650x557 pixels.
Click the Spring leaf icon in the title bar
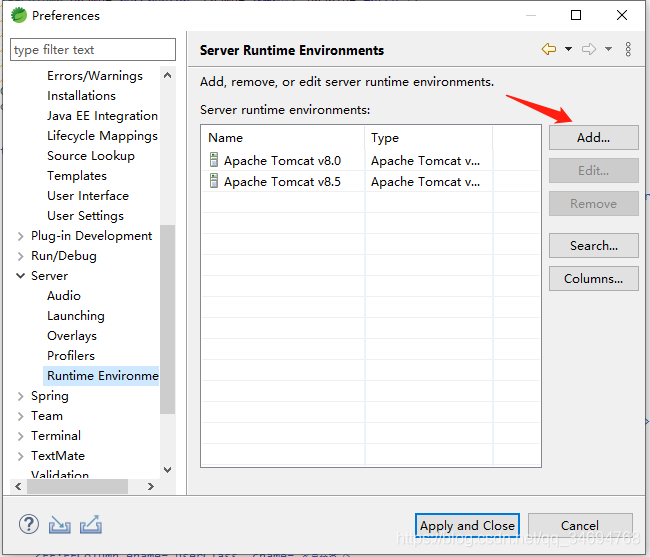point(19,15)
